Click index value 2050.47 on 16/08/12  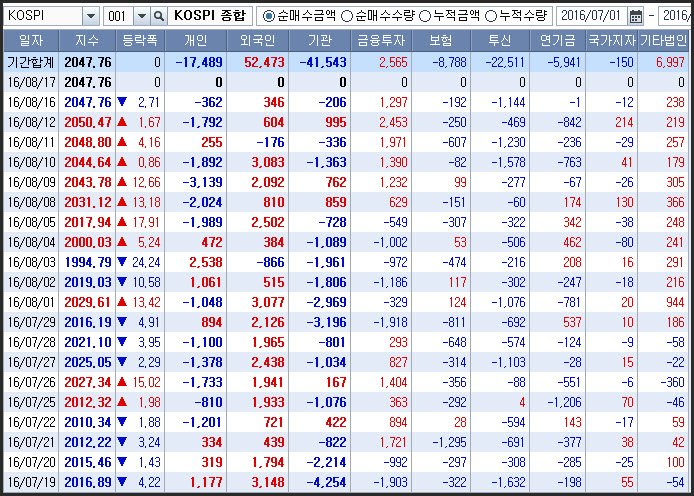click(88, 123)
